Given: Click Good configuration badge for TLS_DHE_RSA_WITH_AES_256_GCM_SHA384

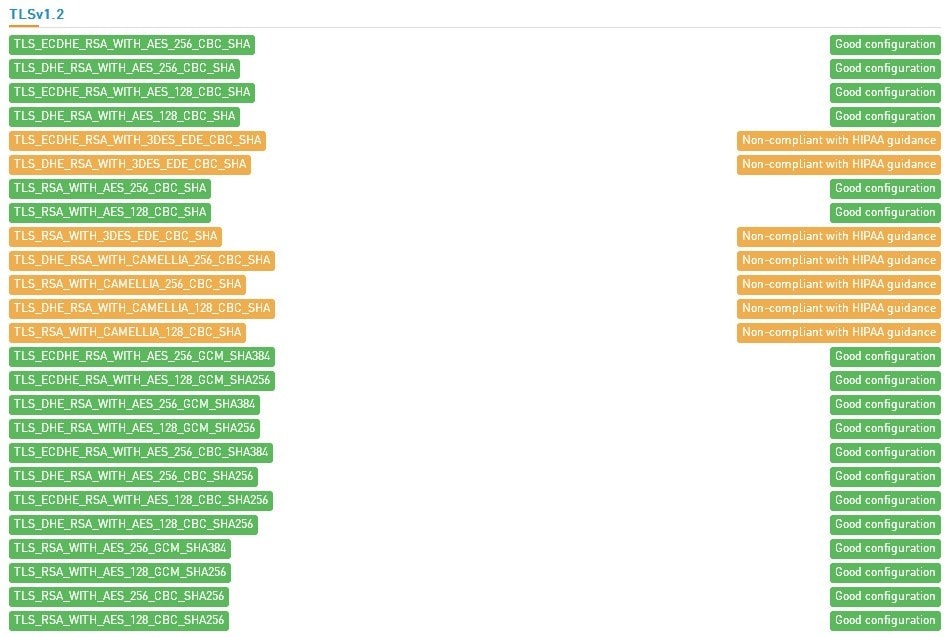Looking at the screenshot, I should pos(885,404).
